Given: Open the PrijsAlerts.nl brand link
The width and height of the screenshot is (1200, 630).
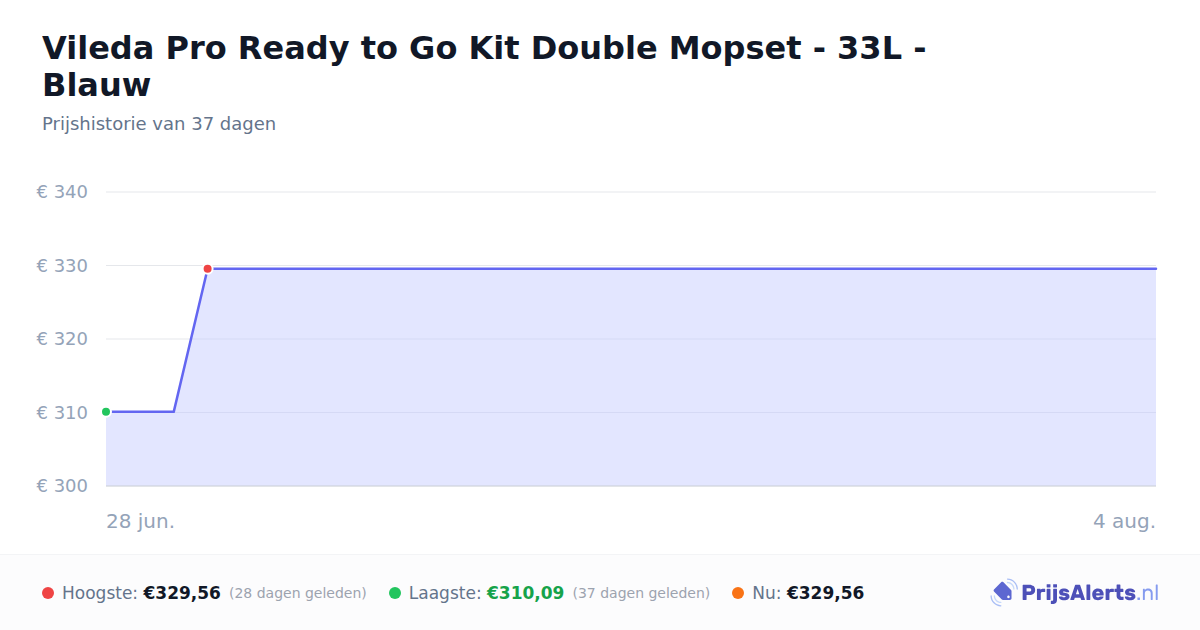Looking at the screenshot, I should [1075, 593].
